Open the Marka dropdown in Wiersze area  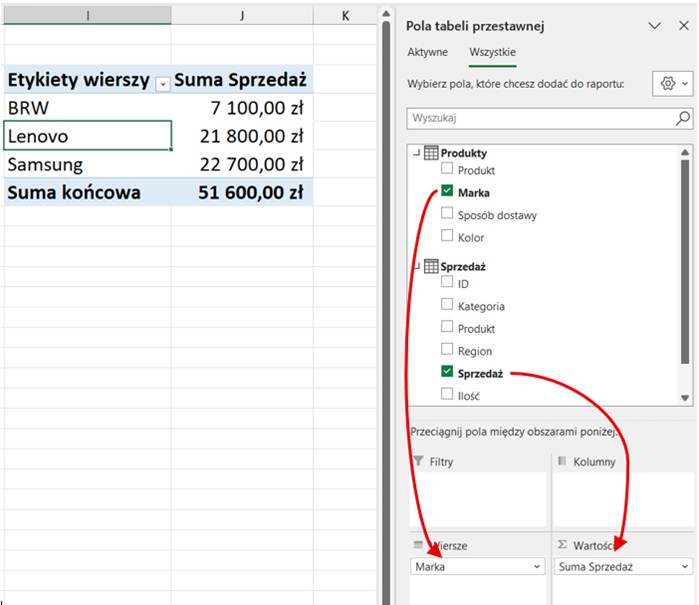(x=539, y=567)
